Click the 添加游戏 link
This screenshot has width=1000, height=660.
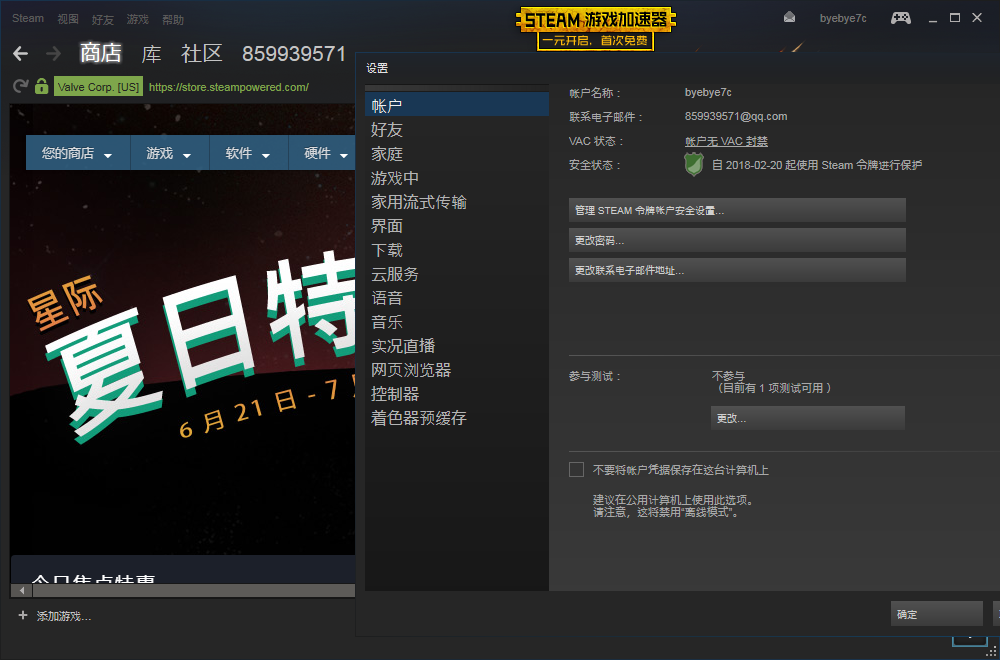point(64,616)
